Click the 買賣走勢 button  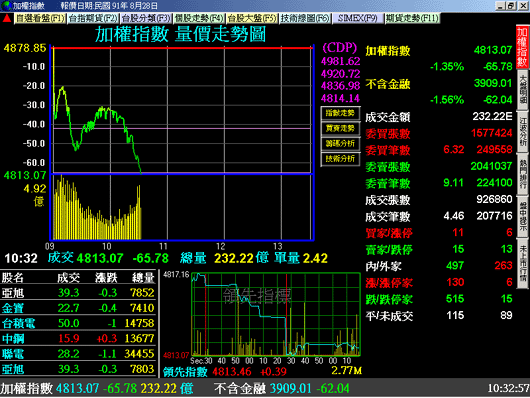pos(340,128)
